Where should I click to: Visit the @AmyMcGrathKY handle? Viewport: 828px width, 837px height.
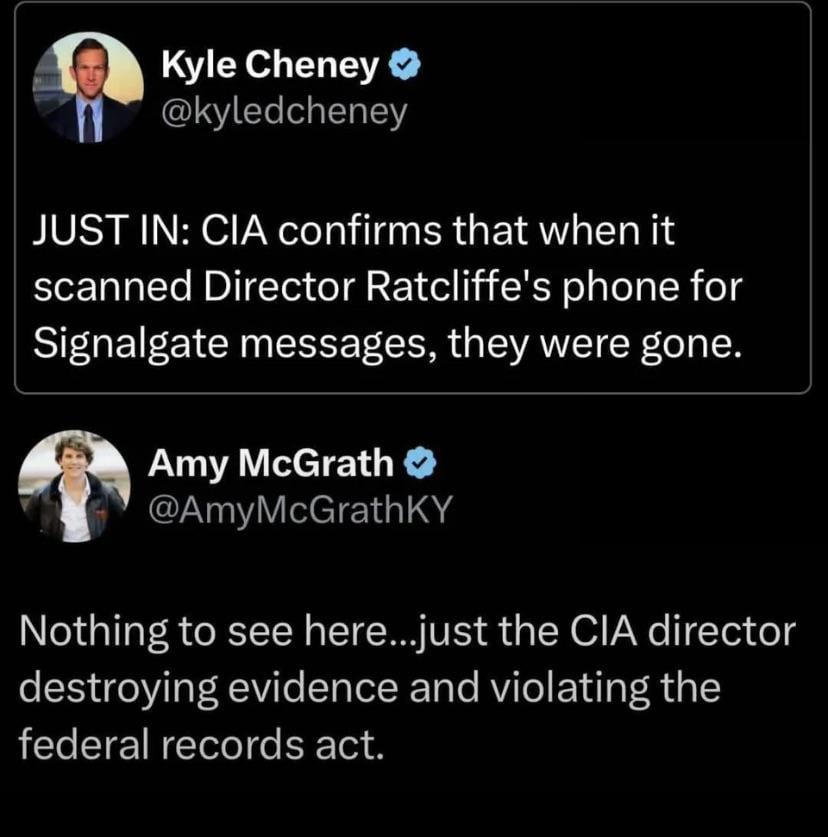(300, 508)
